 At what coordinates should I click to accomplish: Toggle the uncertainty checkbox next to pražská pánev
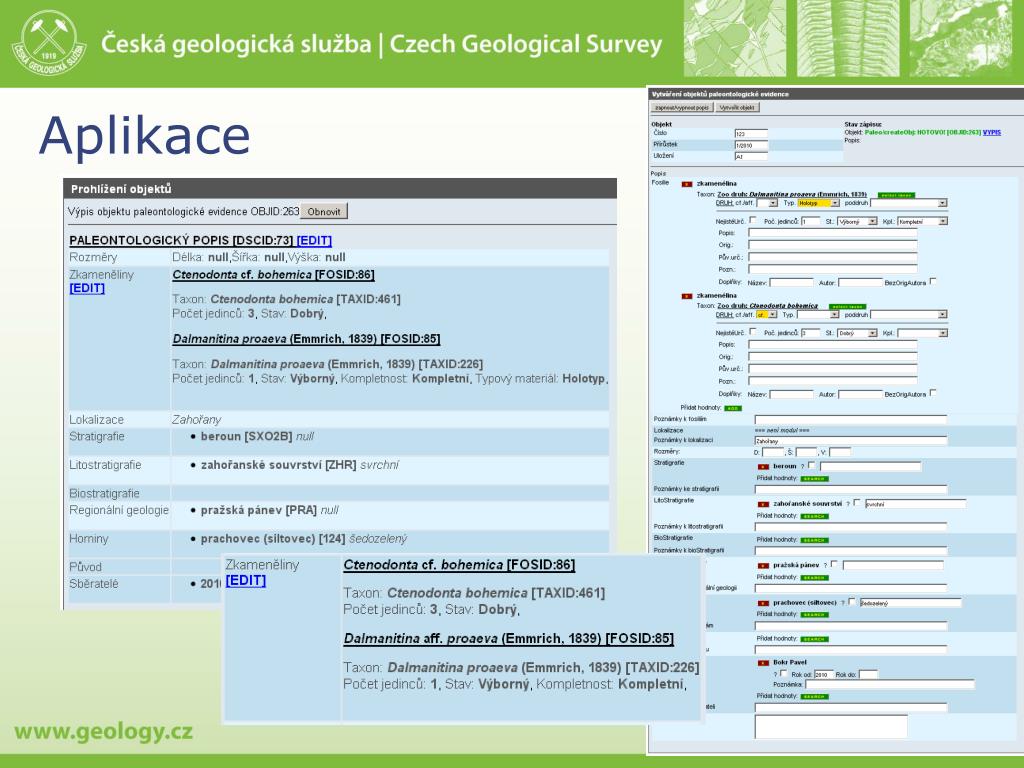click(x=834, y=564)
